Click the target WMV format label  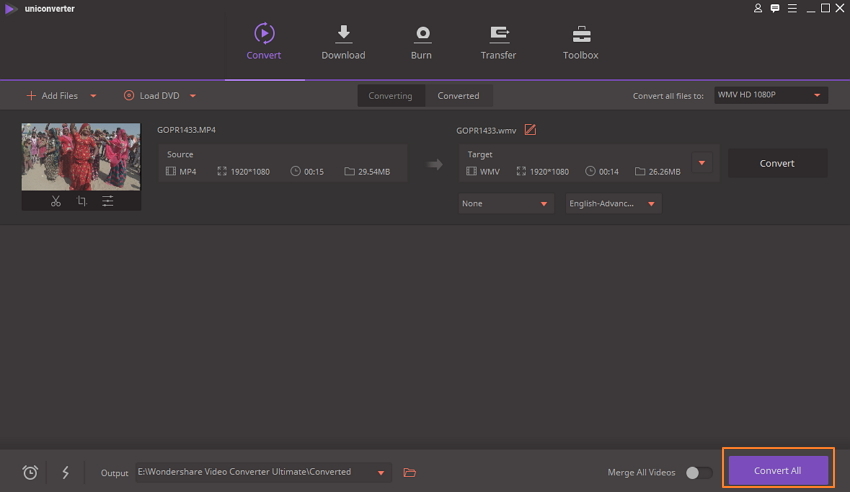pos(483,171)
